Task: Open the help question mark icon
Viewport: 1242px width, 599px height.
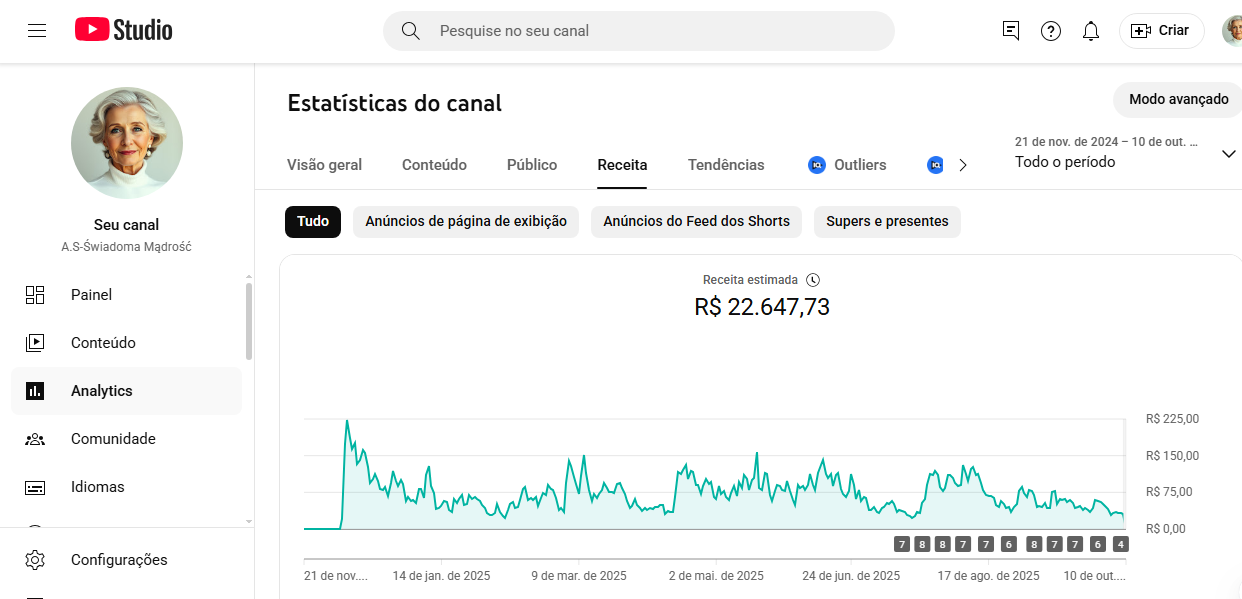Action: 1051,31
